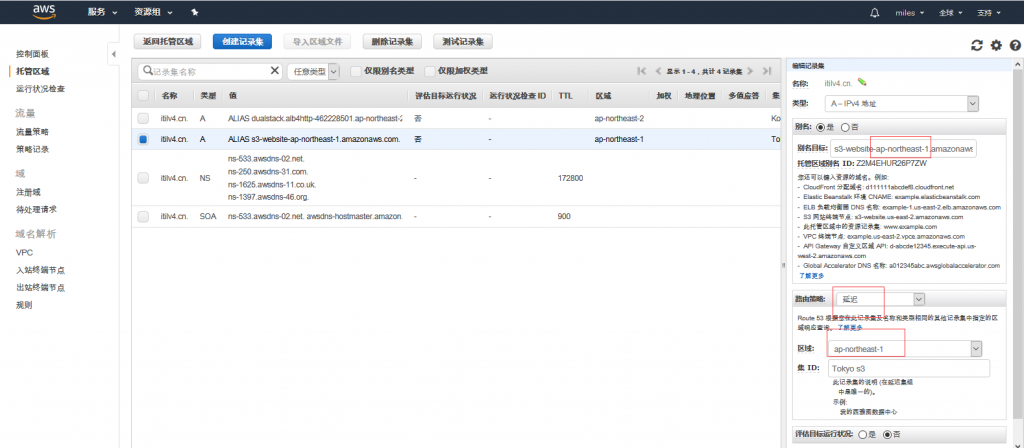Open 托管区域 in the sidebar
The height and width of the screenshot is (448, 1024).
[x=33, y=71]
